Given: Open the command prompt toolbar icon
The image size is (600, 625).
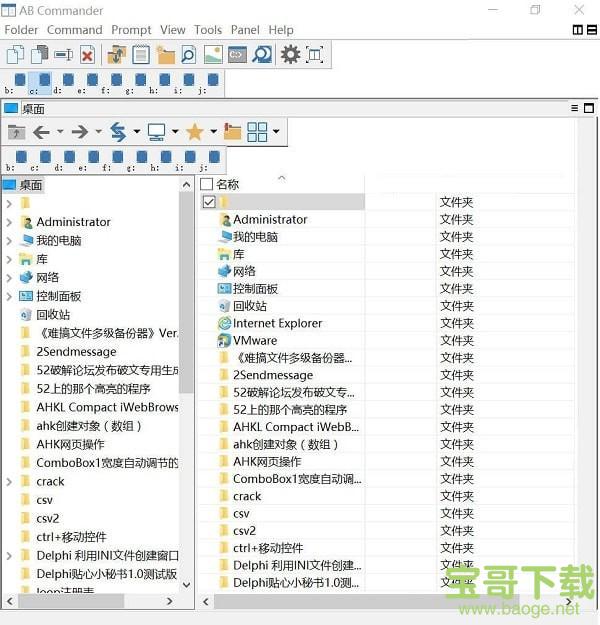Looking at the screenshot, I should point(237,55).
